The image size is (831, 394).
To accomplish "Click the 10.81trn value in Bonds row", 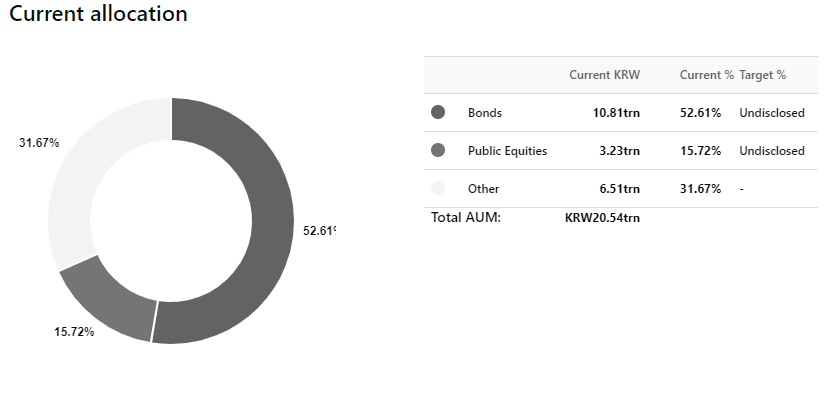I will pos(616,113).
